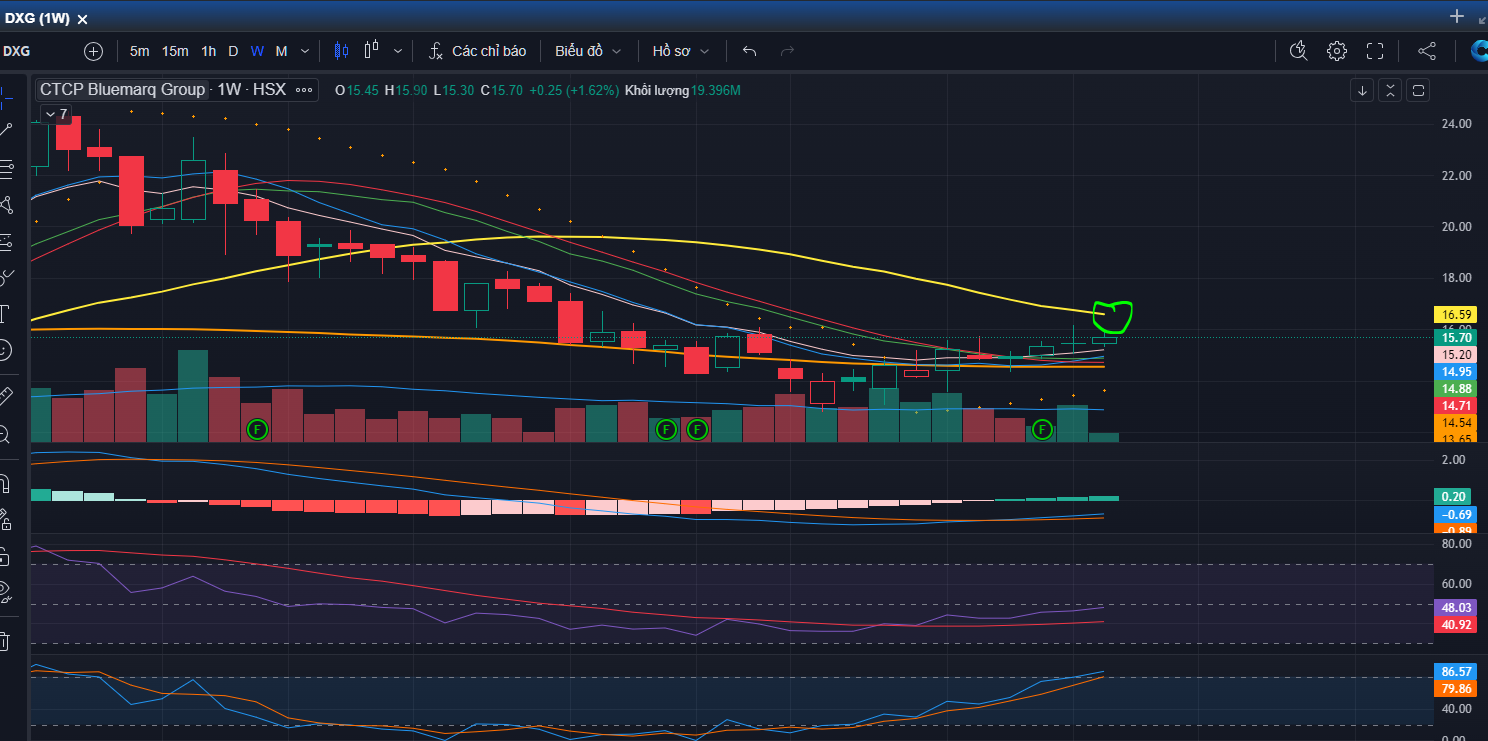Click the share chart icon
The width and height of the screenshot is (1488, 741).
[x=1427, y=51]
